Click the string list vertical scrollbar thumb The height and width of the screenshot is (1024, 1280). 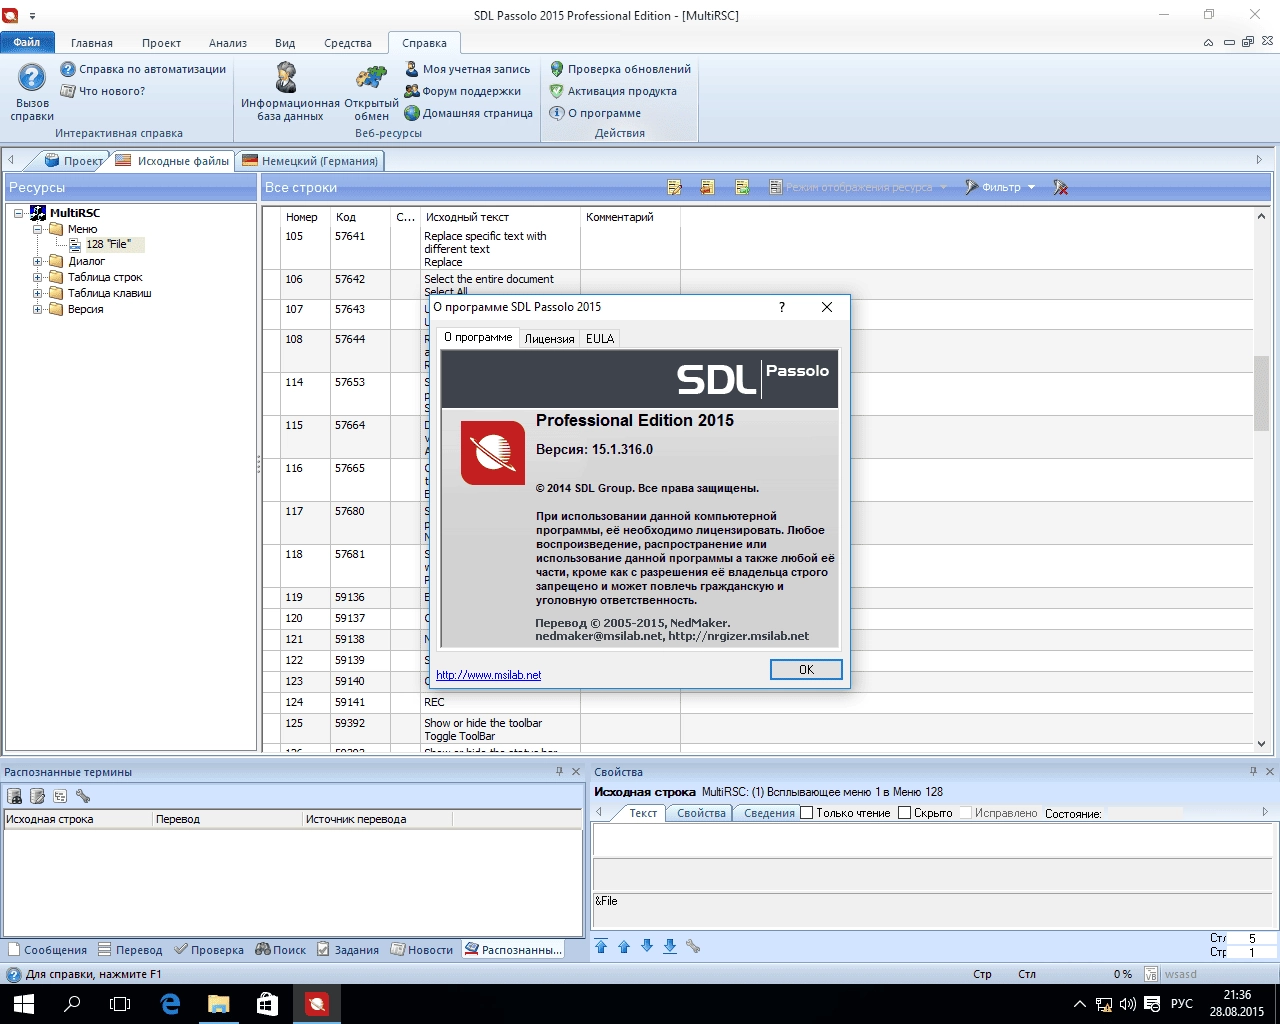tap(1261, 393)
